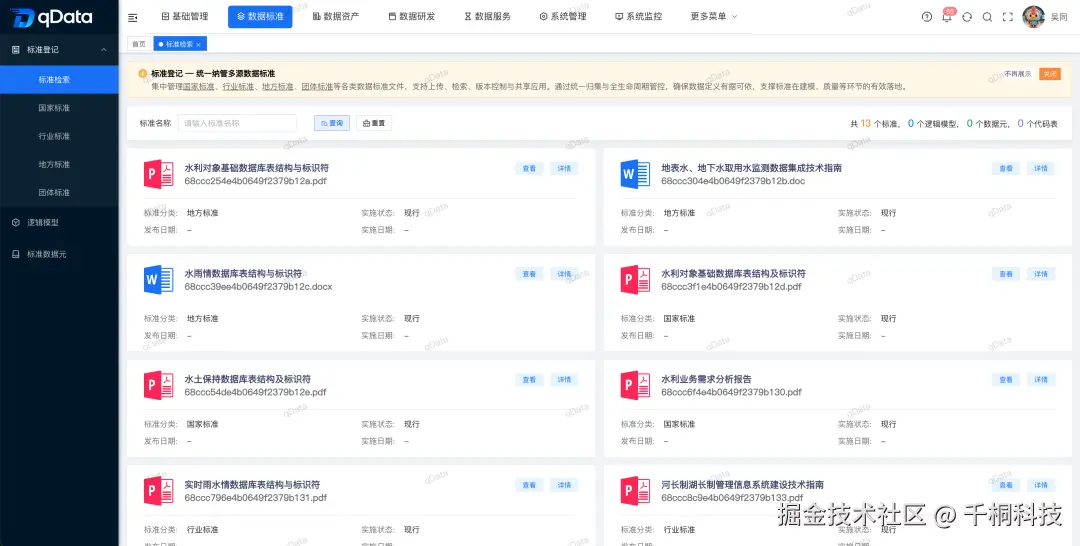Open the 数据研发 top menu
The width and height of the screenshot is (1080, 546).
pos(411,17)
